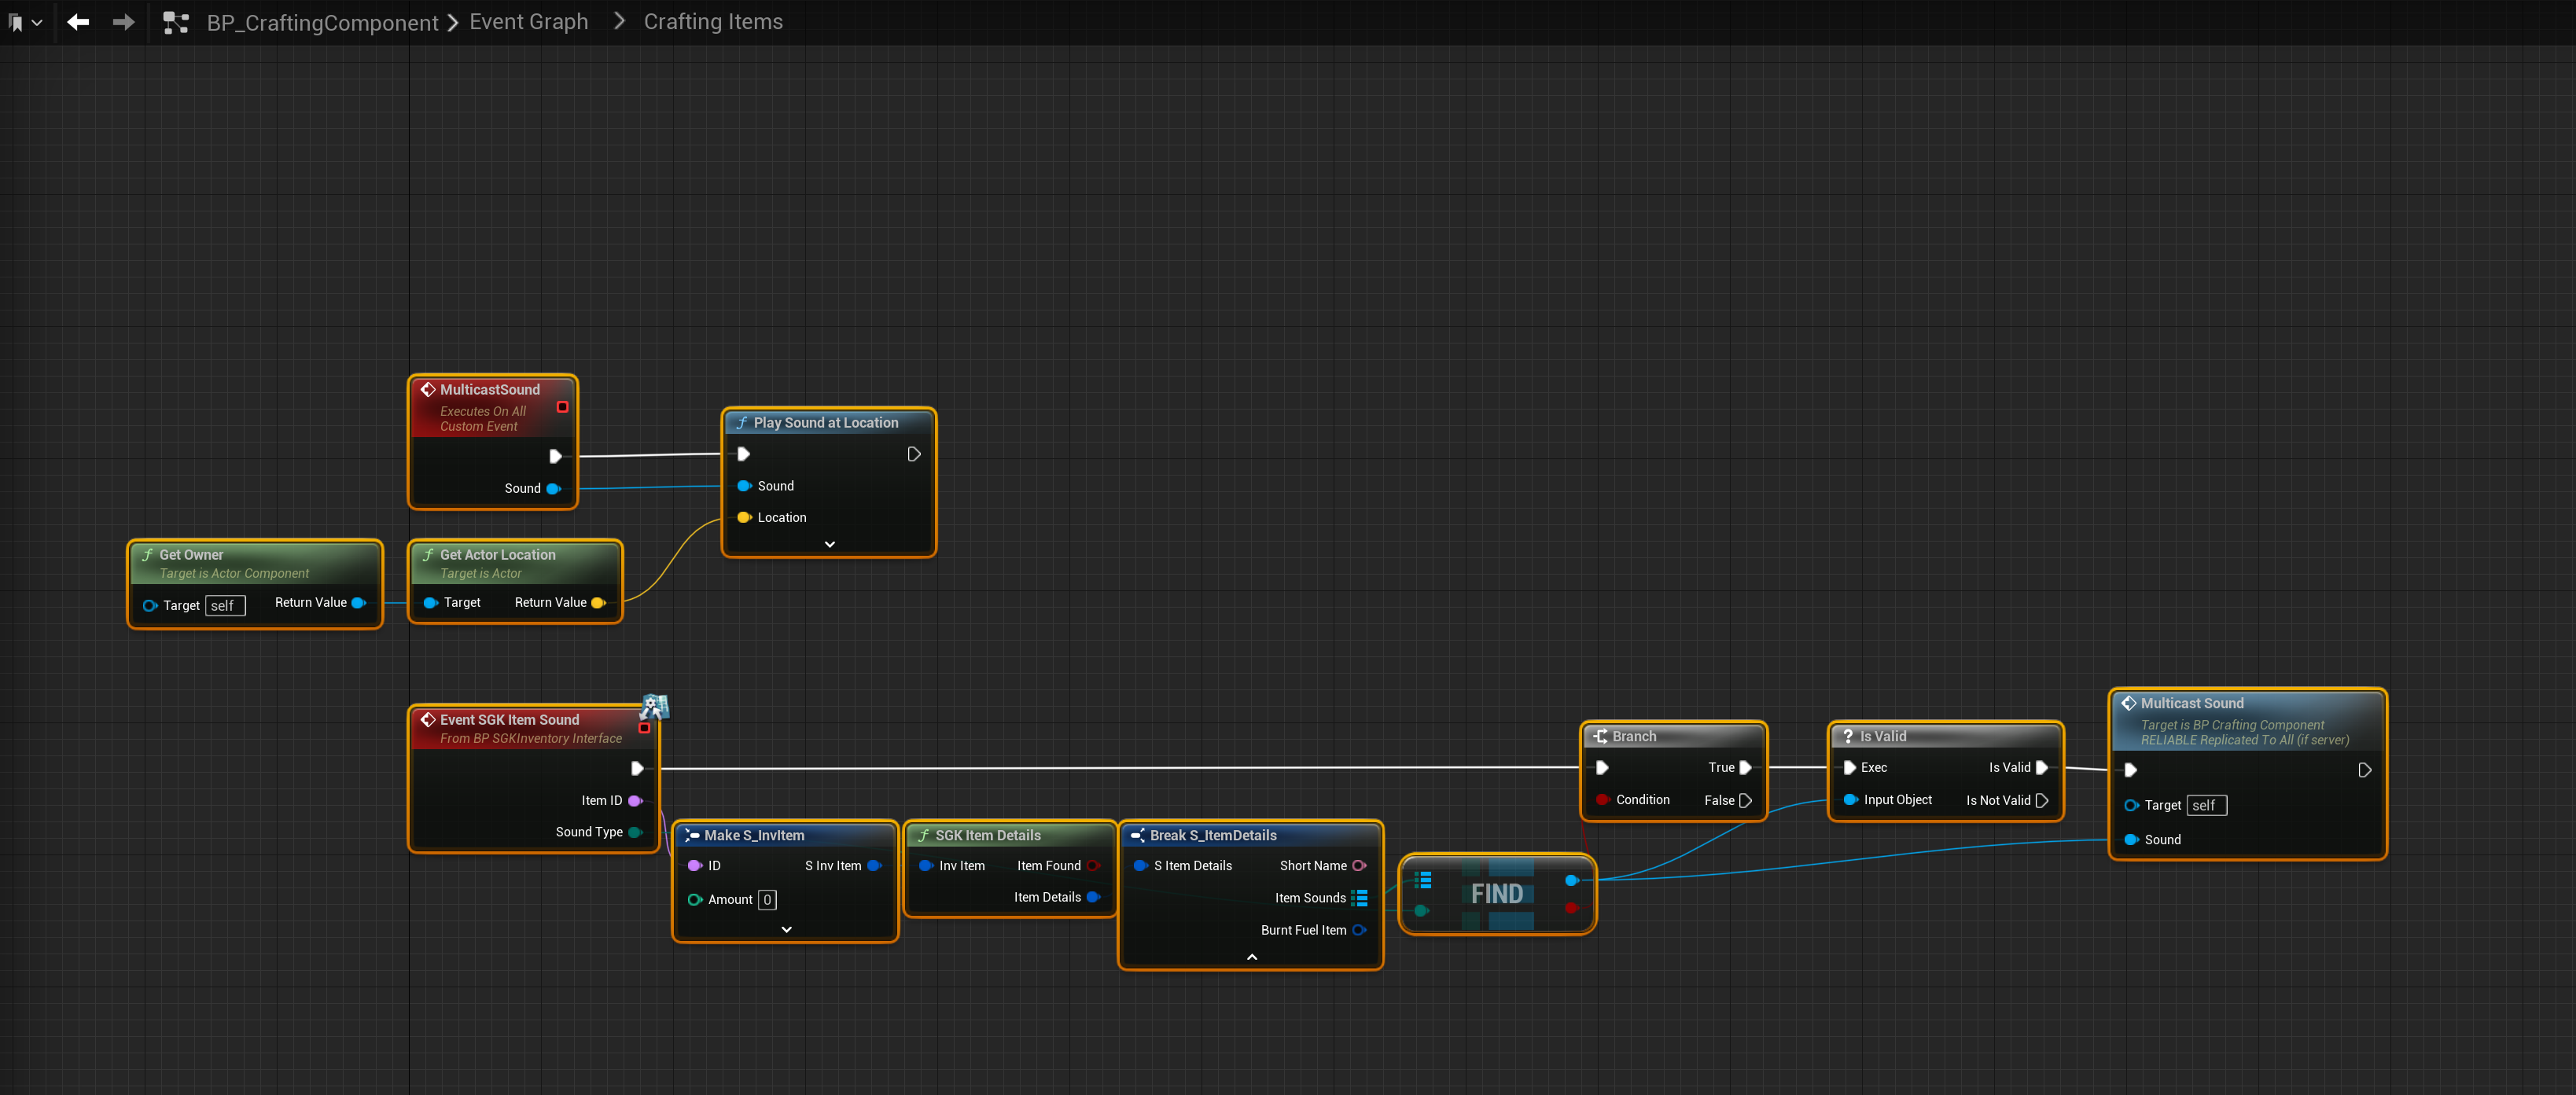Open the bookmarks dropdown in top-left
This screenshot has width=2576, height=1095.
(25, 22)
